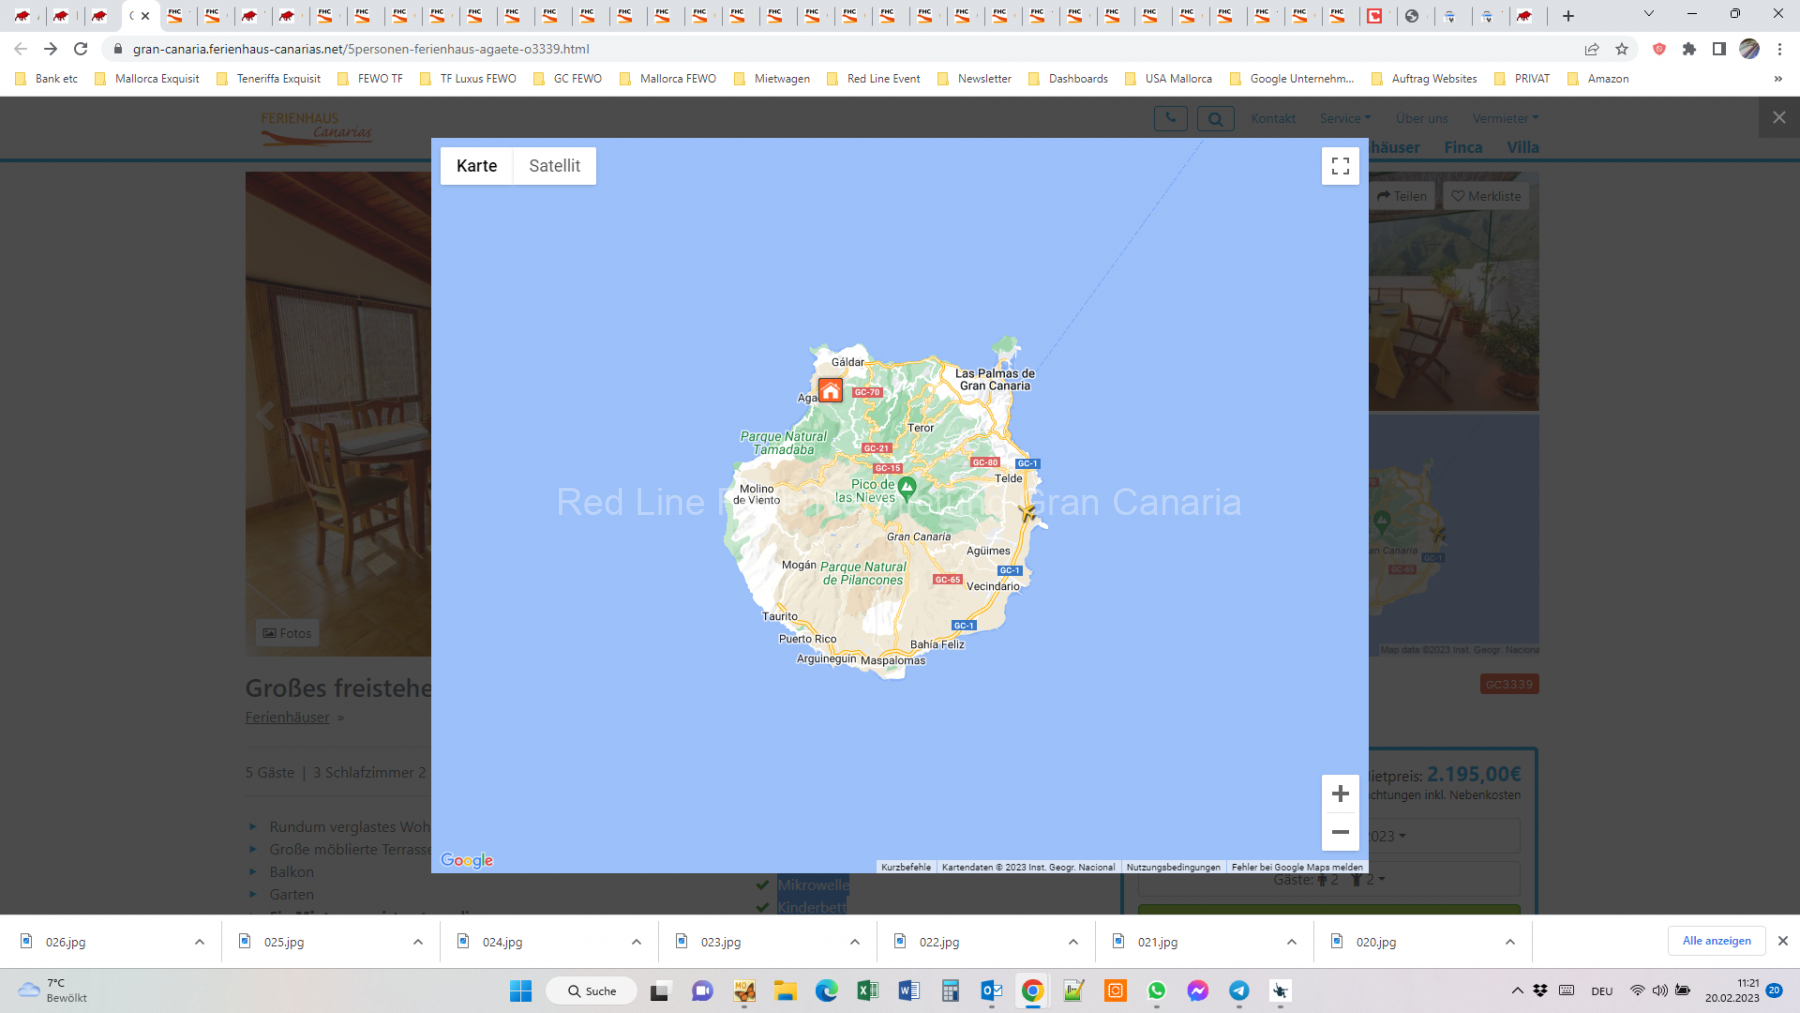Select the Karte map type
Screen dimensions: 1800x1013
pyautogui.click(x=476, y=166)
